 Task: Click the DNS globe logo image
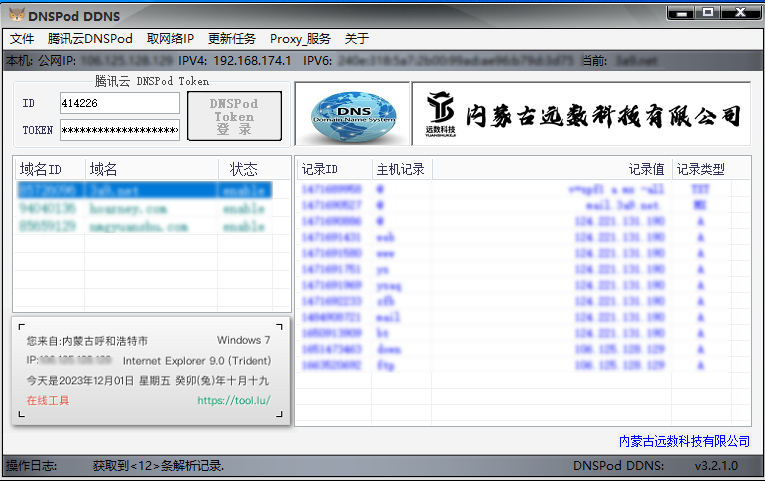pyautogui.click(x=354, y=115)
